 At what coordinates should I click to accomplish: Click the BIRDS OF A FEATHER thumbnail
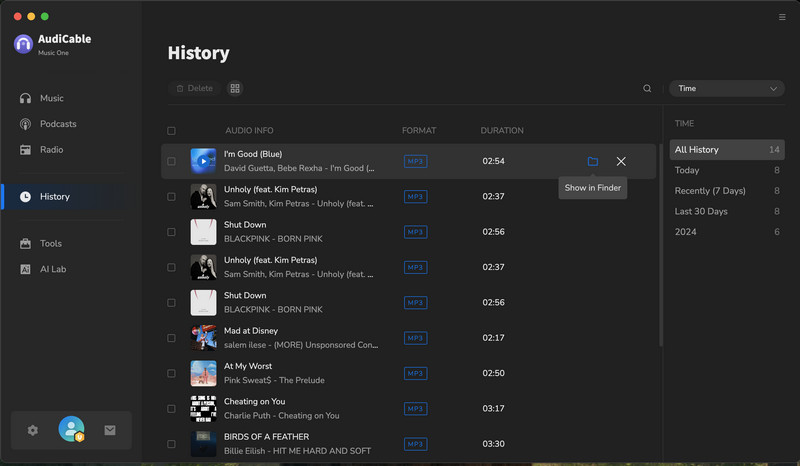click(x=203, y=444)
